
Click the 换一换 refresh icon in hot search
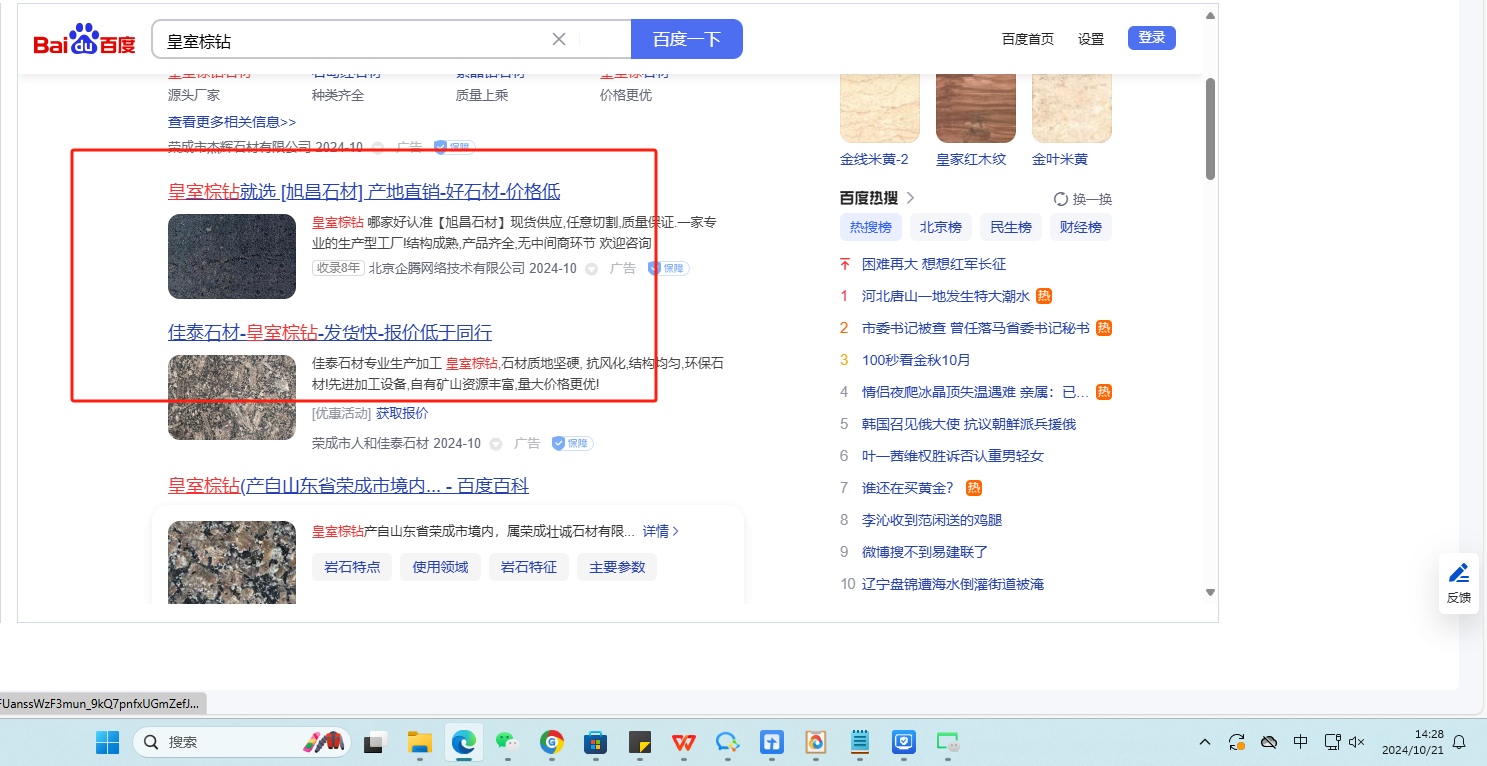(1062, 199)
